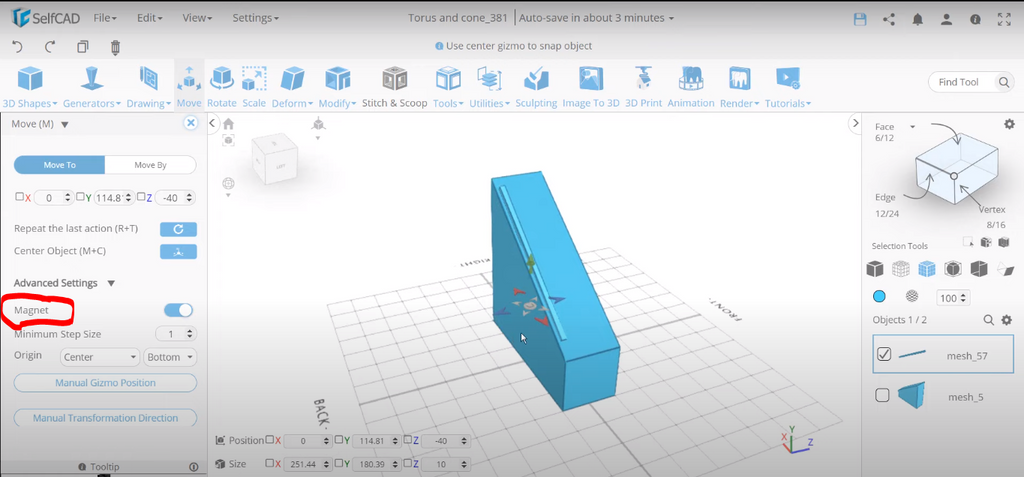Open the Origin Center dropdown
Image resolution: width=1024 pixels, height=477 pixels.
coord(100,357)
